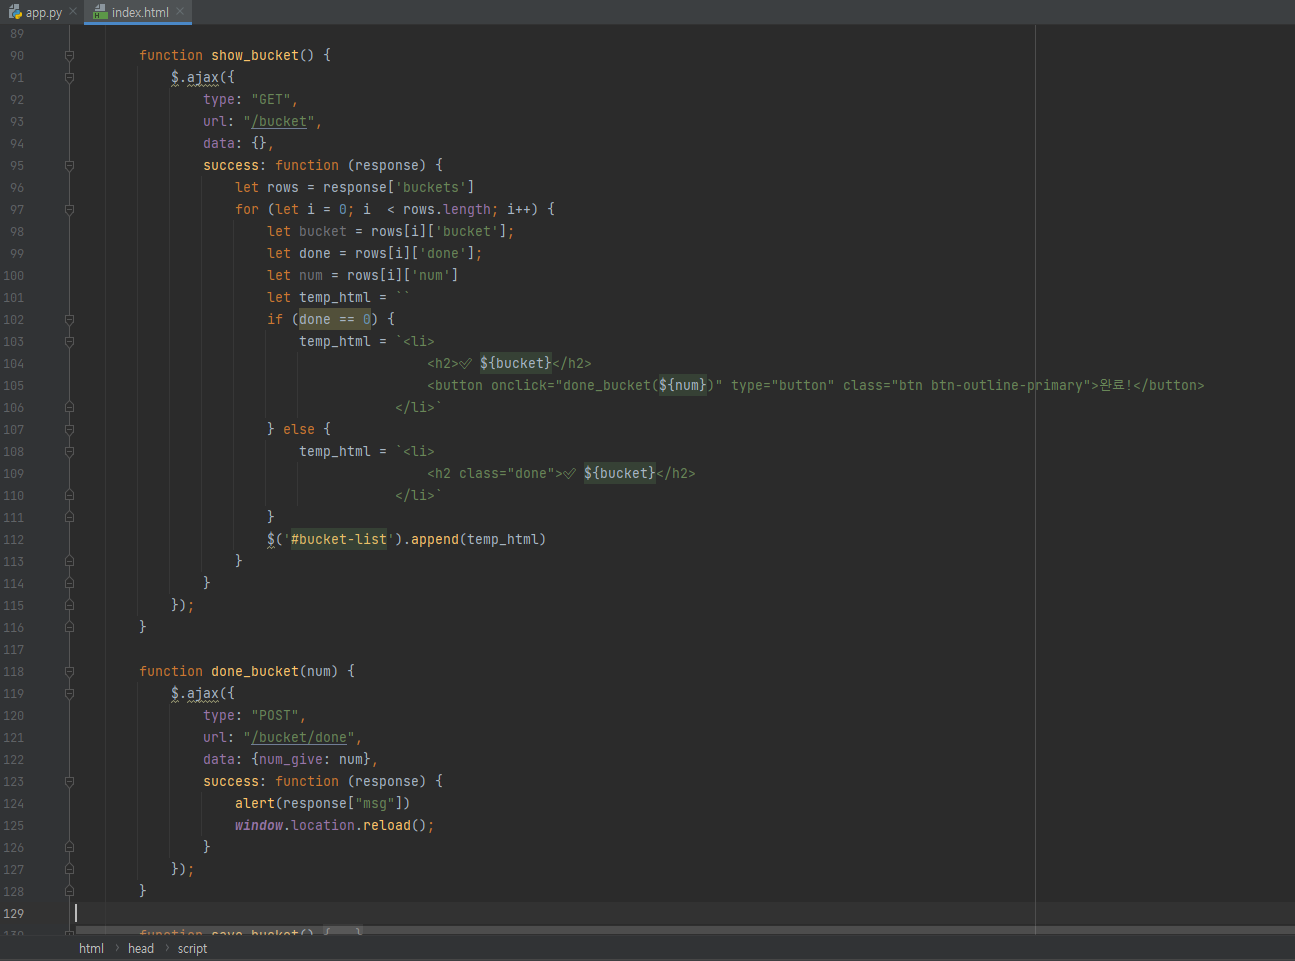Select the html breadcrumb
Viewport: 1295px width, 961px height.
[x=91, y=948]
